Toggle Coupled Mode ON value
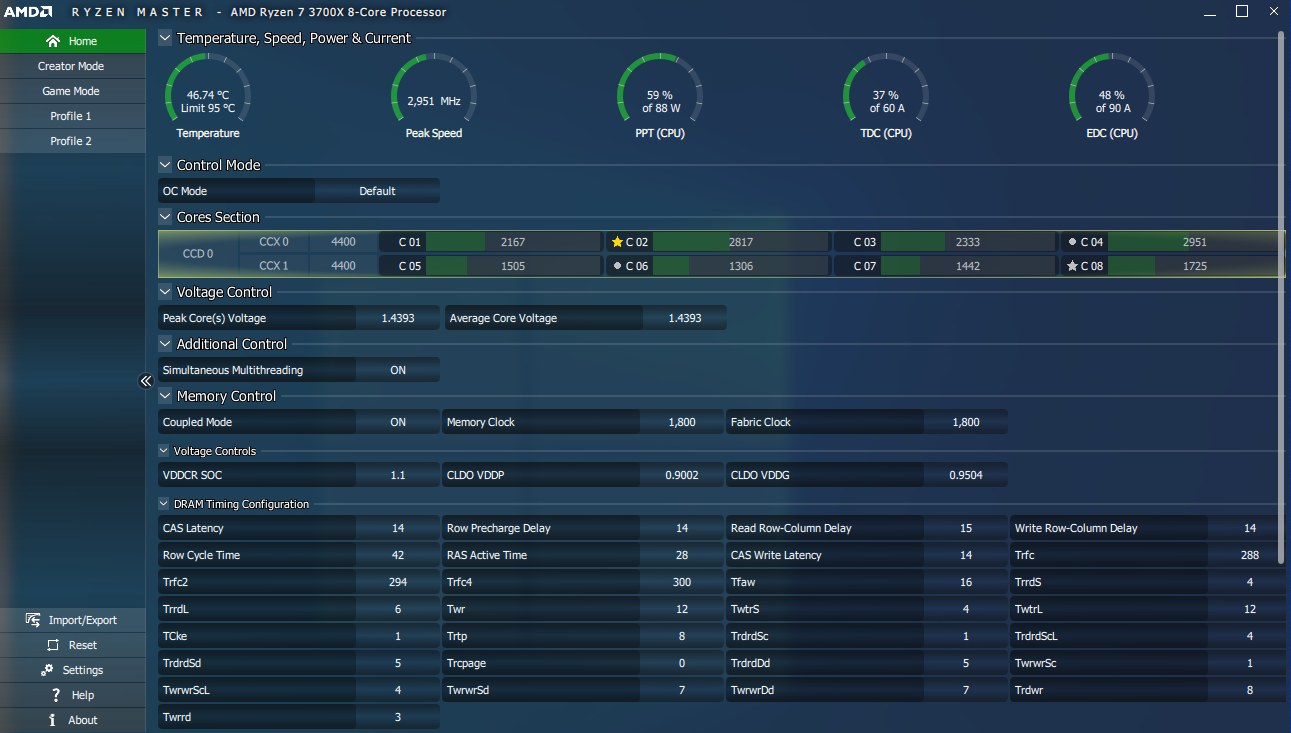This screenshot has width=1291, height=733. (398, 422)
